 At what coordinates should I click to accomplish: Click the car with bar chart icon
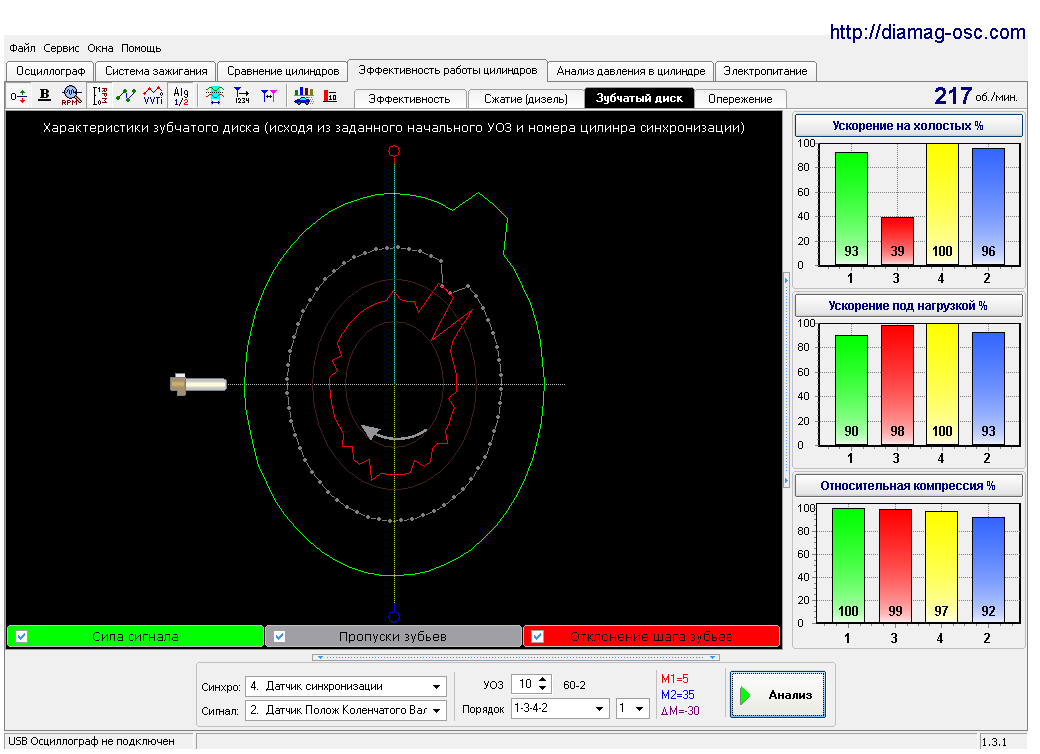pos(303,96)
